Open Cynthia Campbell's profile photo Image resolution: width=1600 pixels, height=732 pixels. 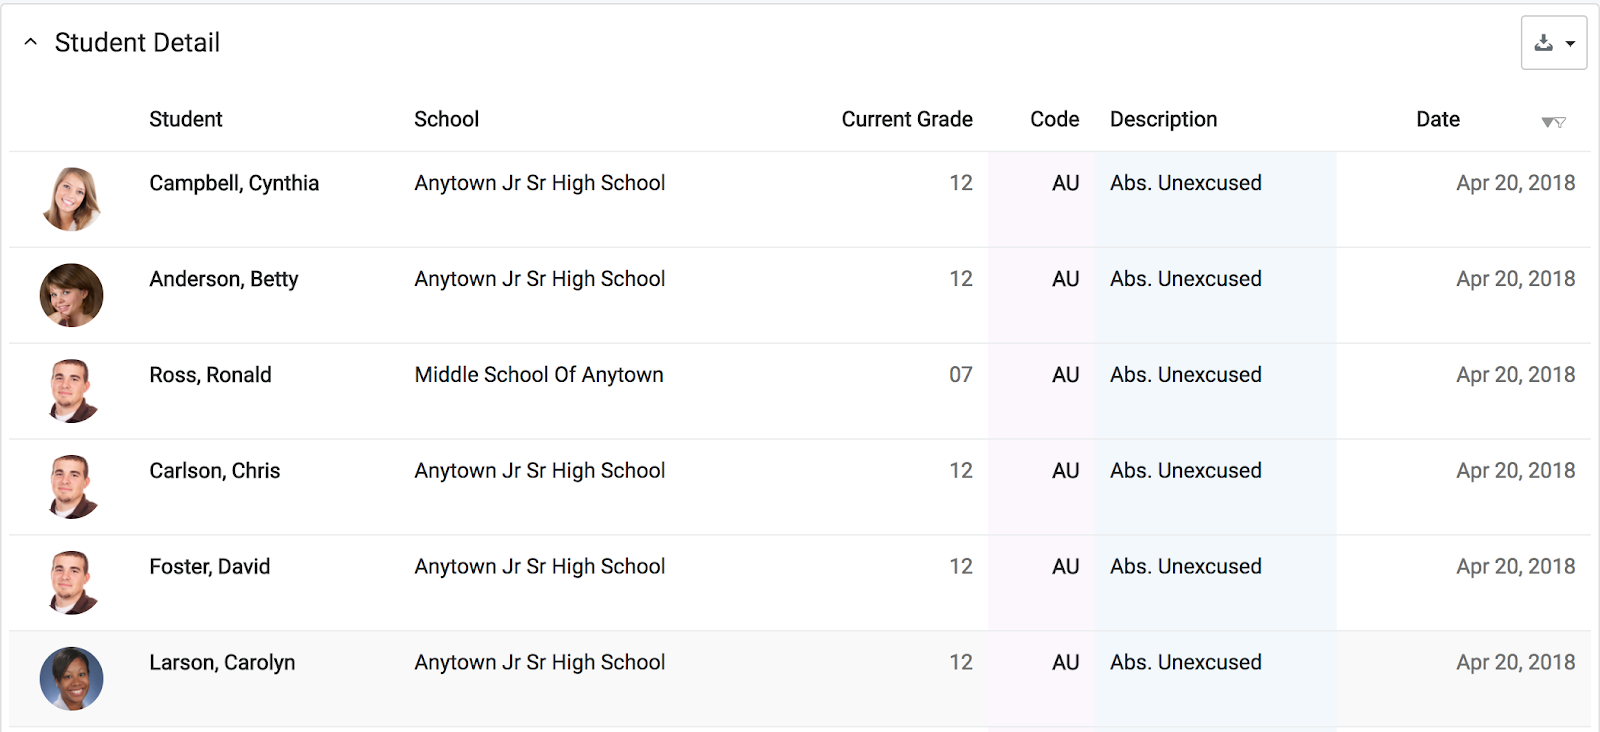[x=71, y=199]
